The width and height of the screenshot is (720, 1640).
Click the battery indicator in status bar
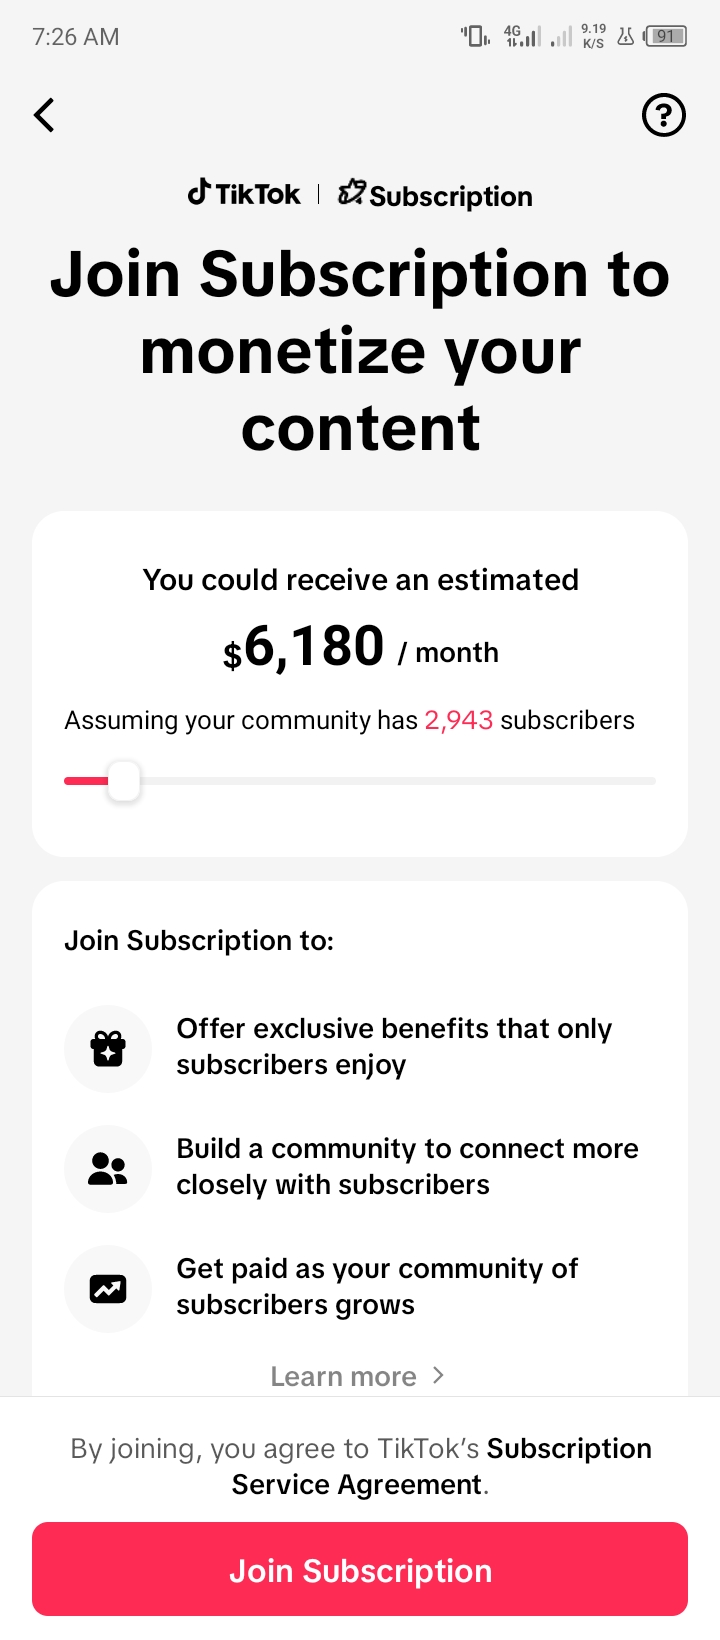pyautogui.click(x=666, y=37)
